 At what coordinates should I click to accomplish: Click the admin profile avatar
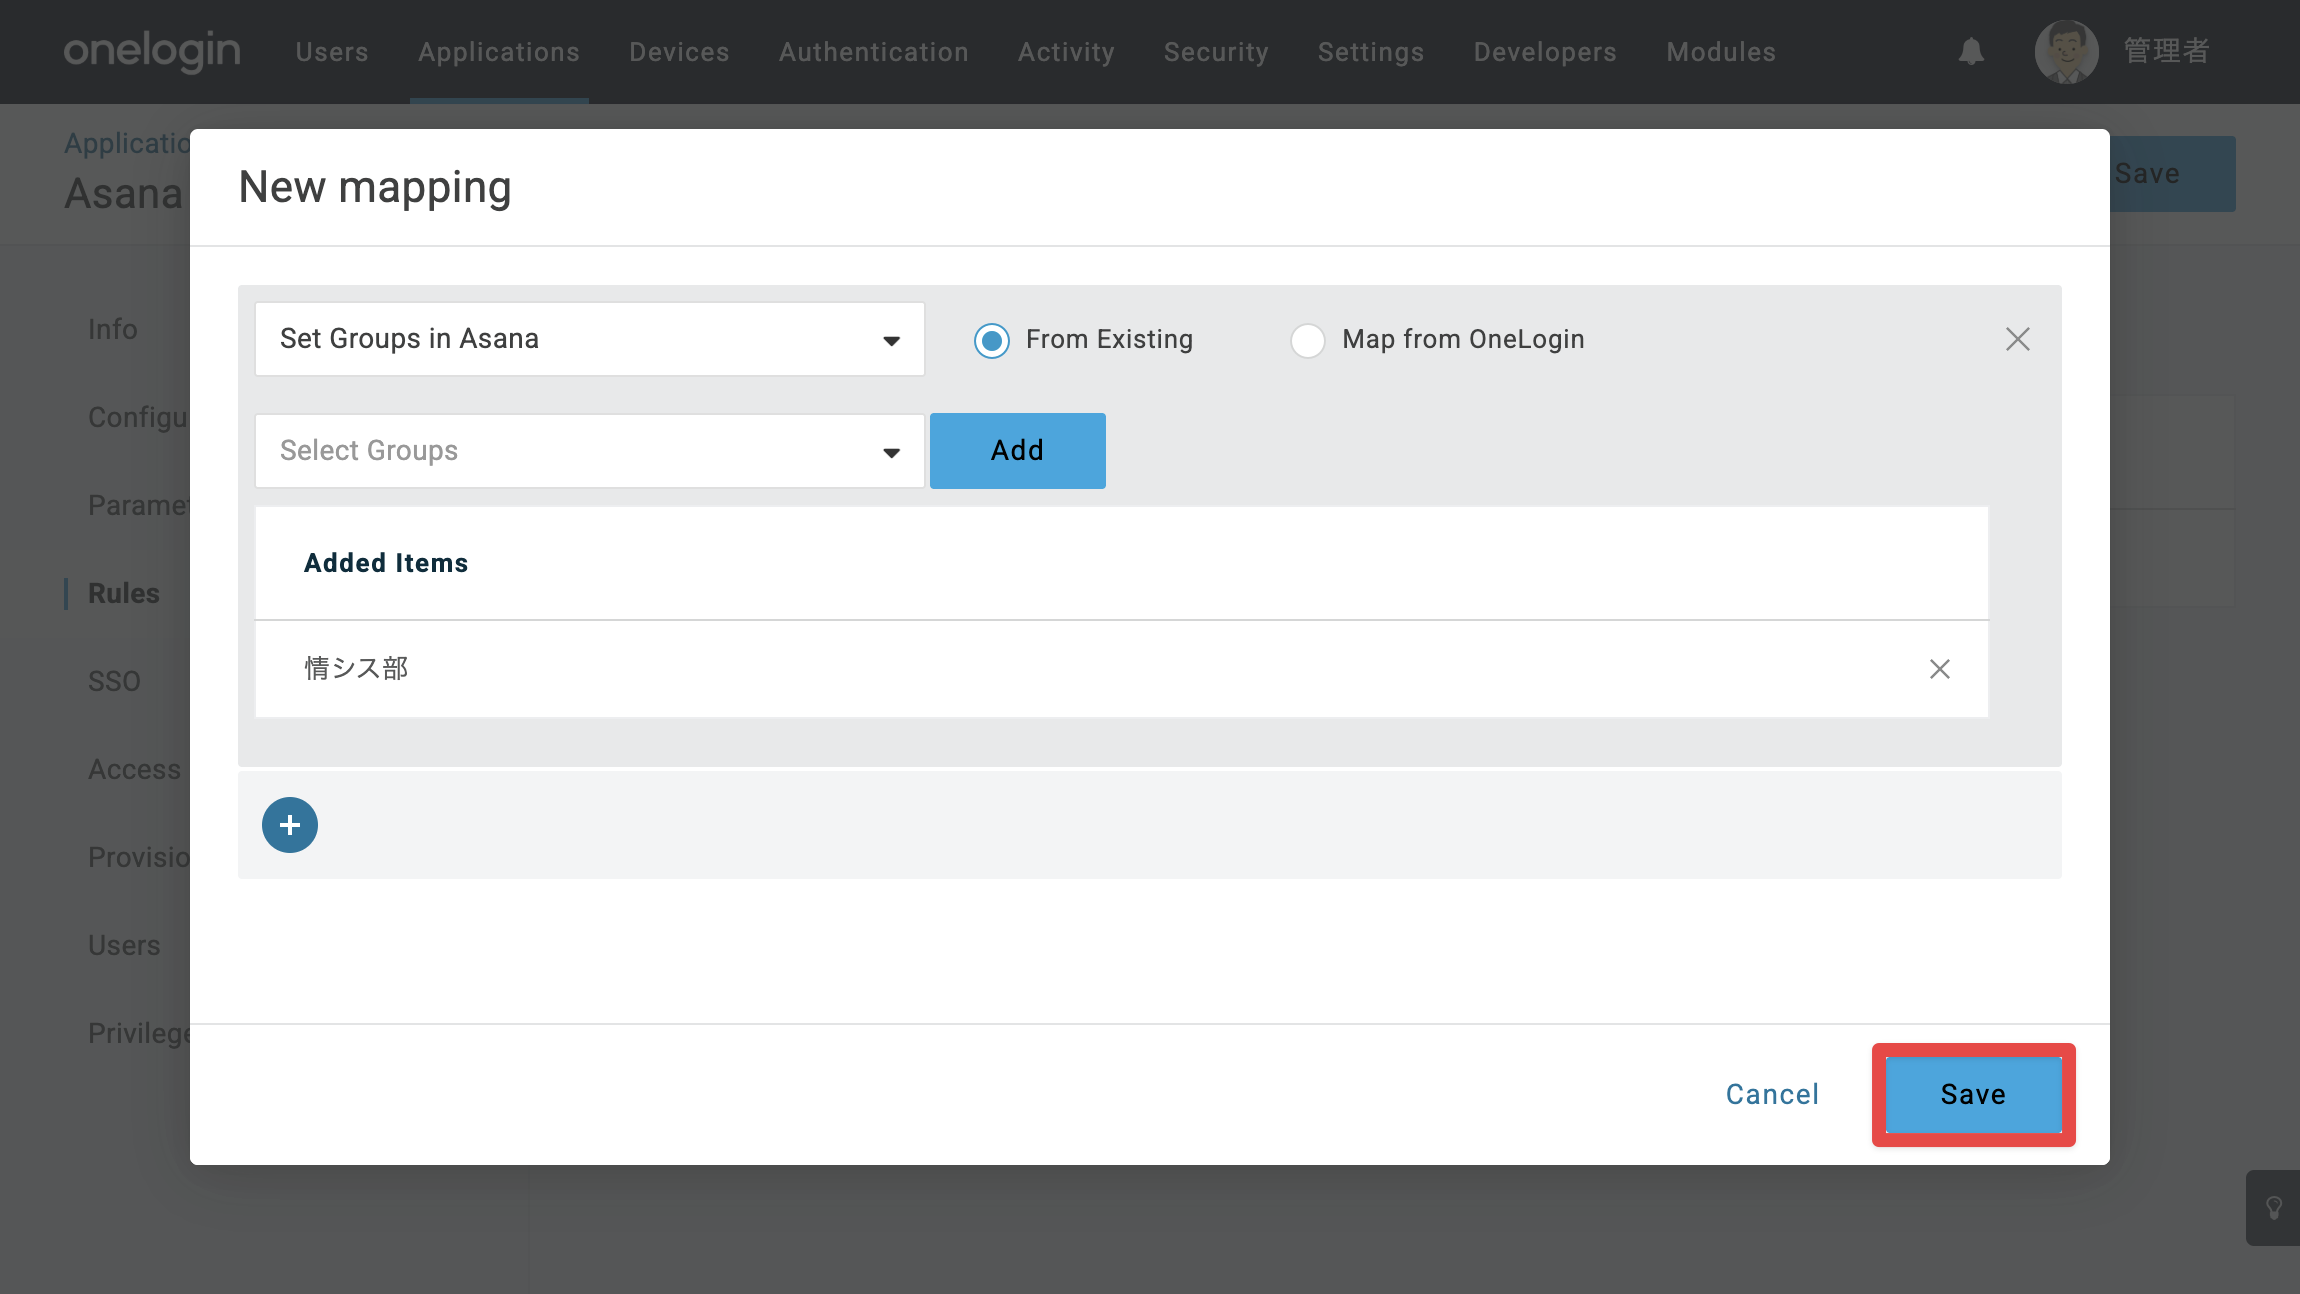2066,51
